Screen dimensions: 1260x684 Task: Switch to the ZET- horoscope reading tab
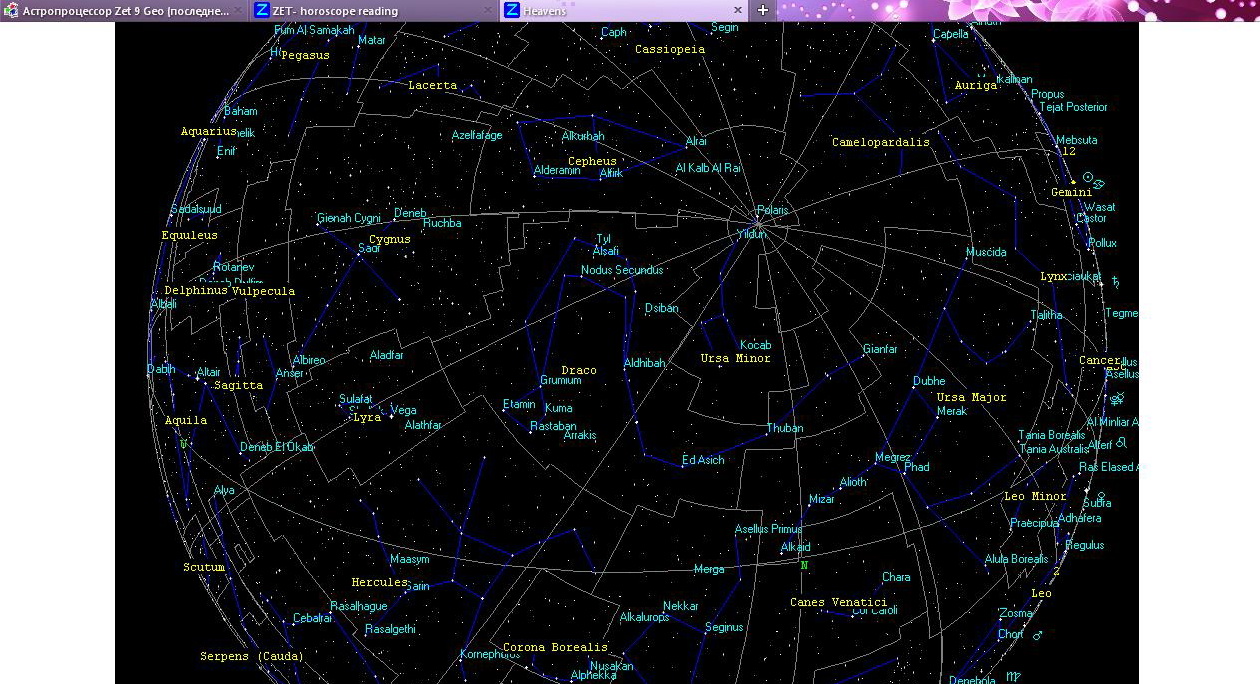coord(335,11)
